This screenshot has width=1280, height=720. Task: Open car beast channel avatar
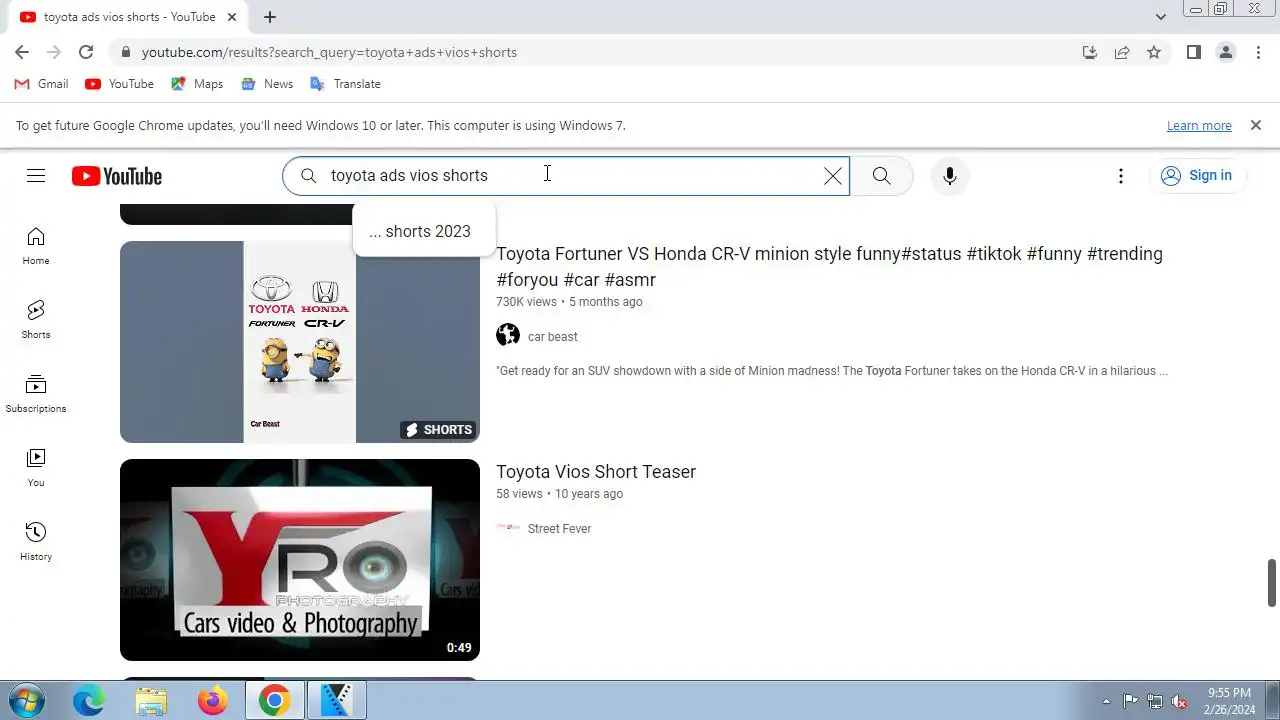[508, 336]
